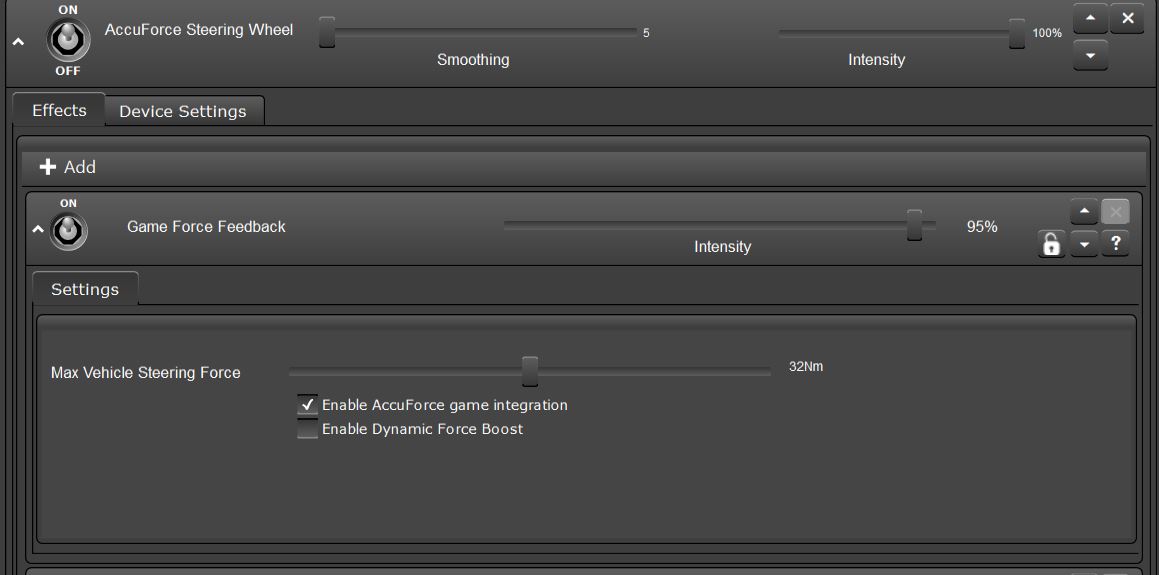Image resolution: width=1159 pixels, height=575 pixels.
Task: Move AccuForce Steering Wheel device down
Action: [1090, 56]
